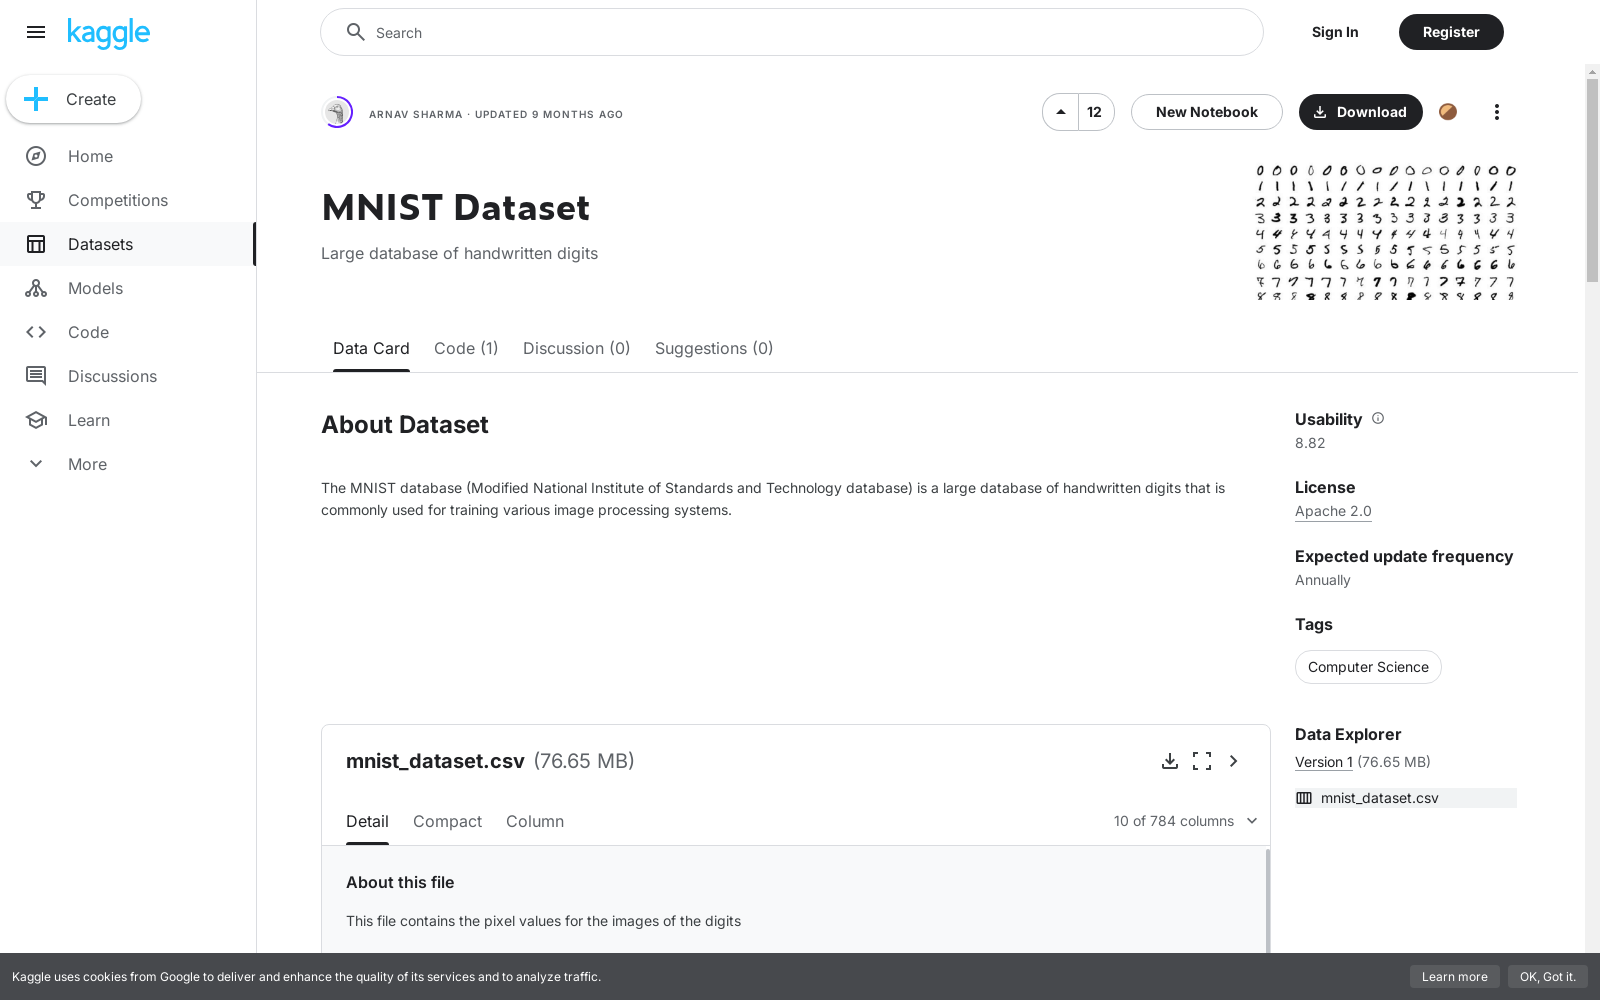
Task: Go to Models in sidebar
Action: pyautogui.click(x=128, y=288)
